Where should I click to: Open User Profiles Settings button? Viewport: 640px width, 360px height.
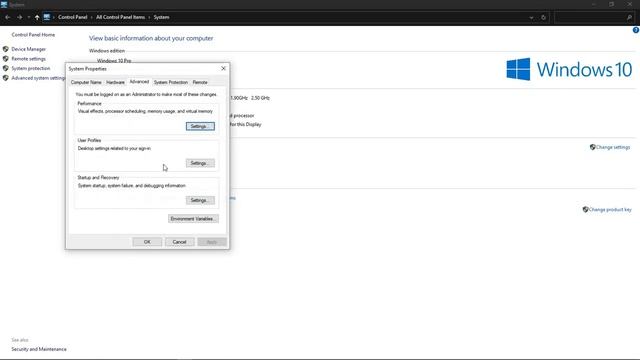point(200,163)
